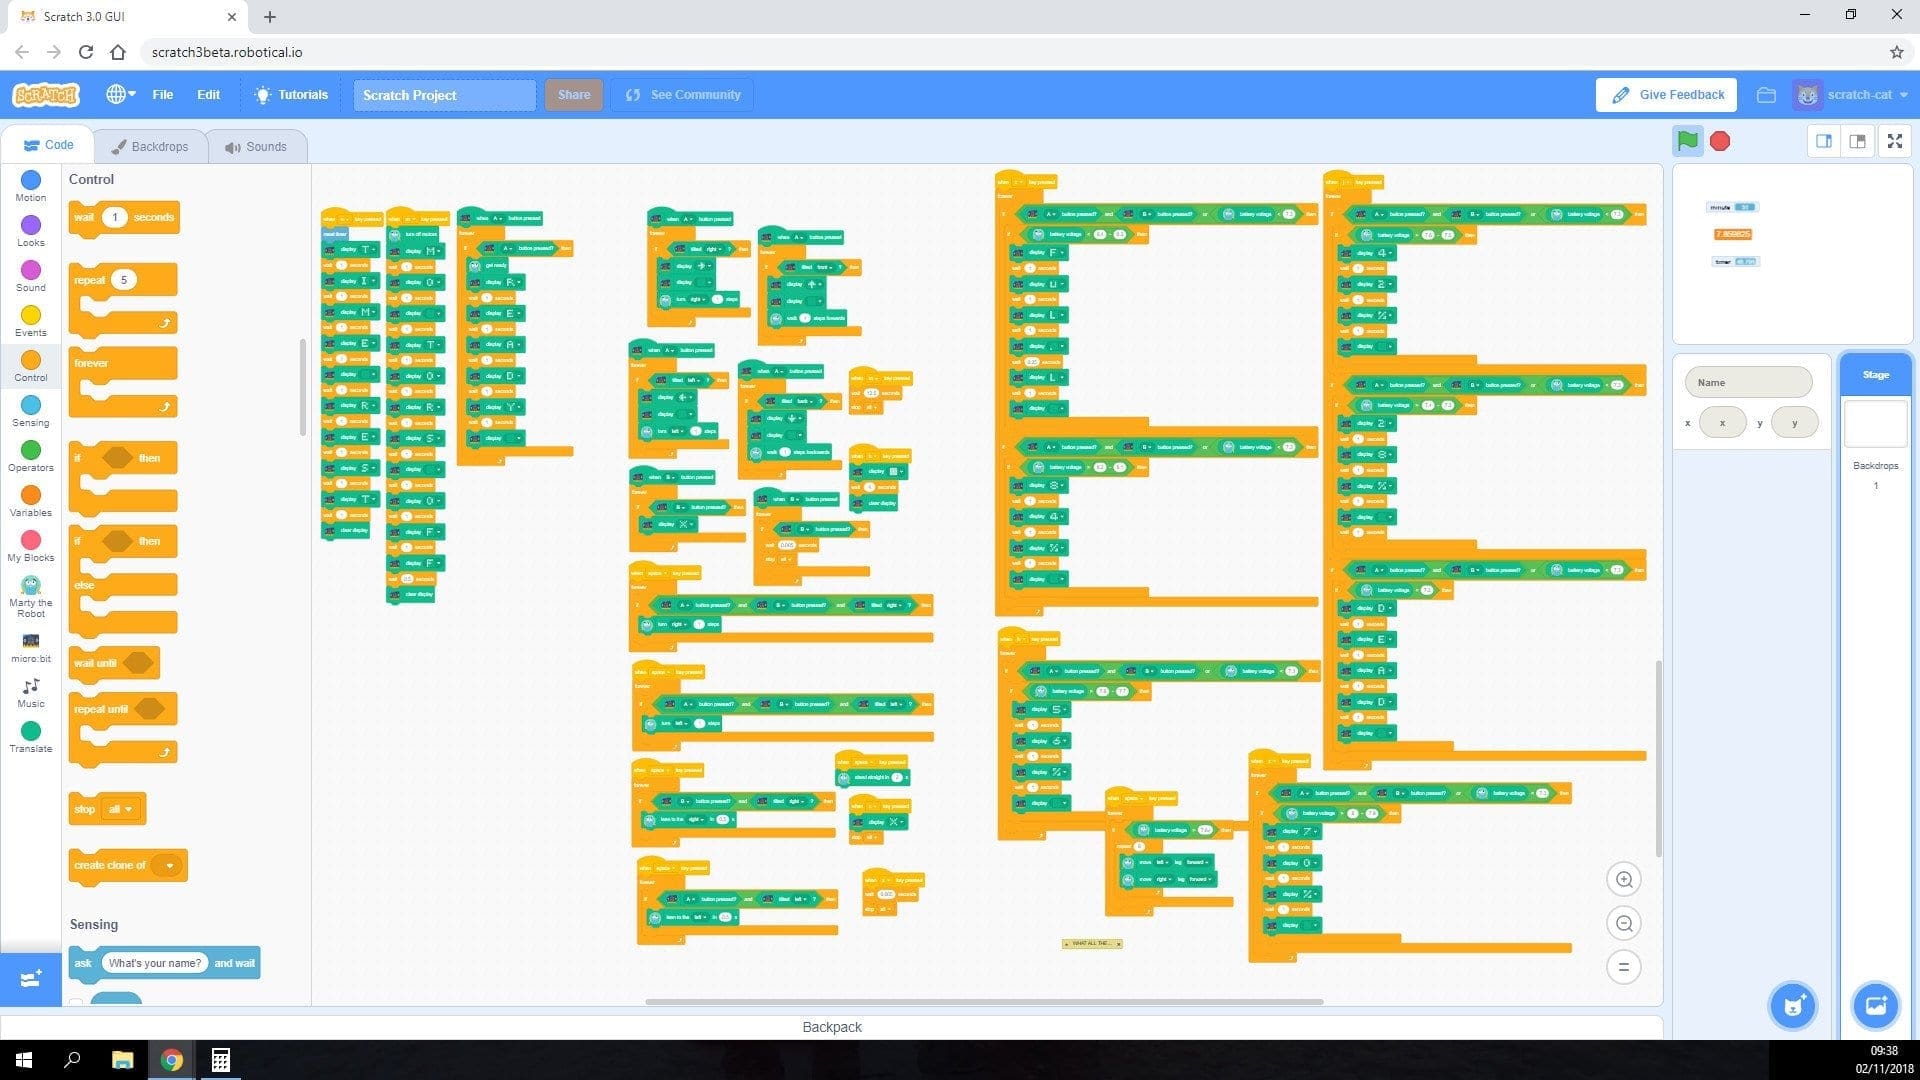
Task: Open the File menu
Action: click(x=162, y=94)
